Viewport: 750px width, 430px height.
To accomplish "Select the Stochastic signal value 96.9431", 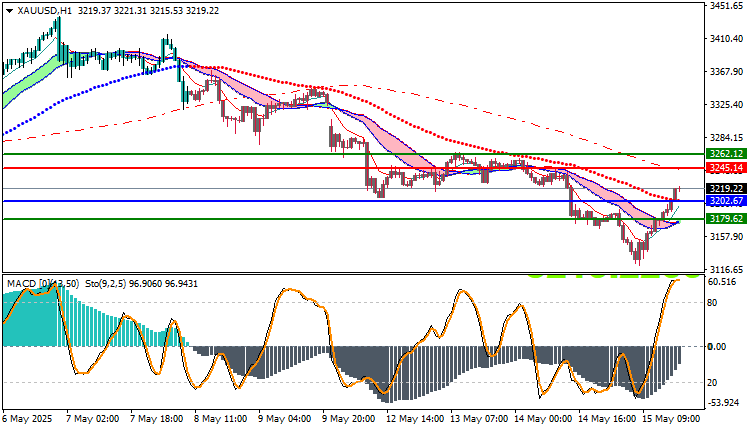I will (x=181, y=284).
